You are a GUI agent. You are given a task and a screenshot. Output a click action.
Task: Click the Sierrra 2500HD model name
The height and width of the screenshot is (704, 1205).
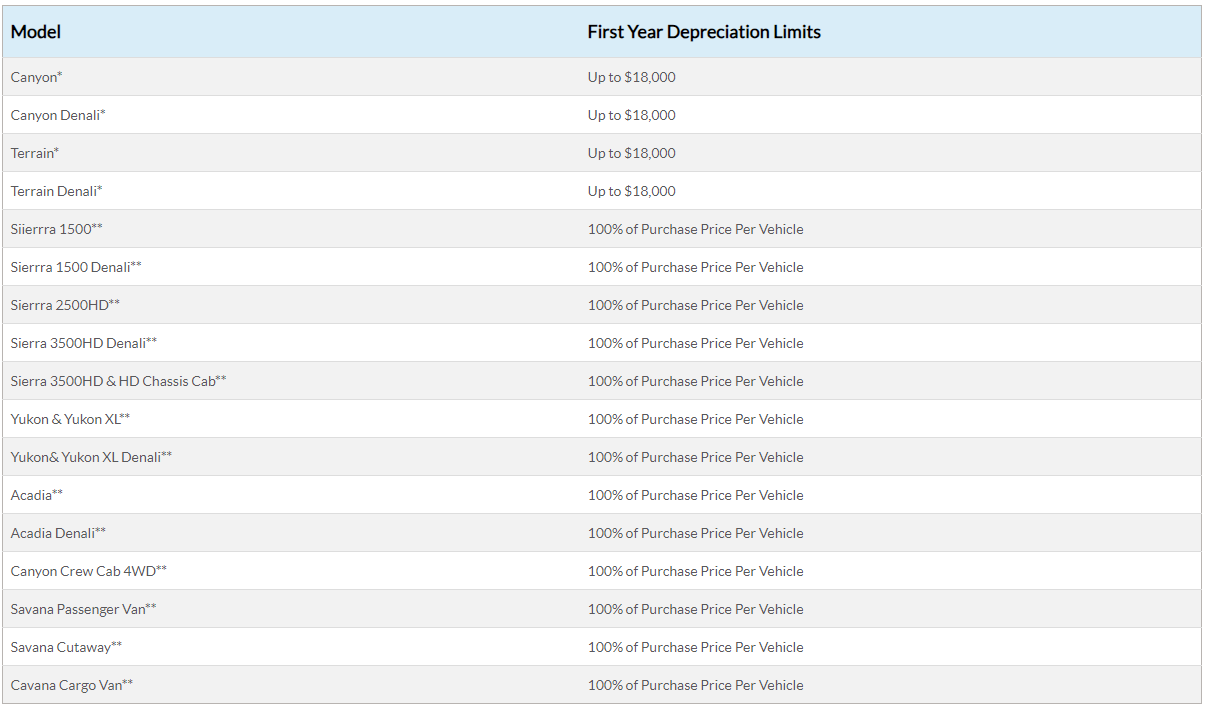pos(66,305)
